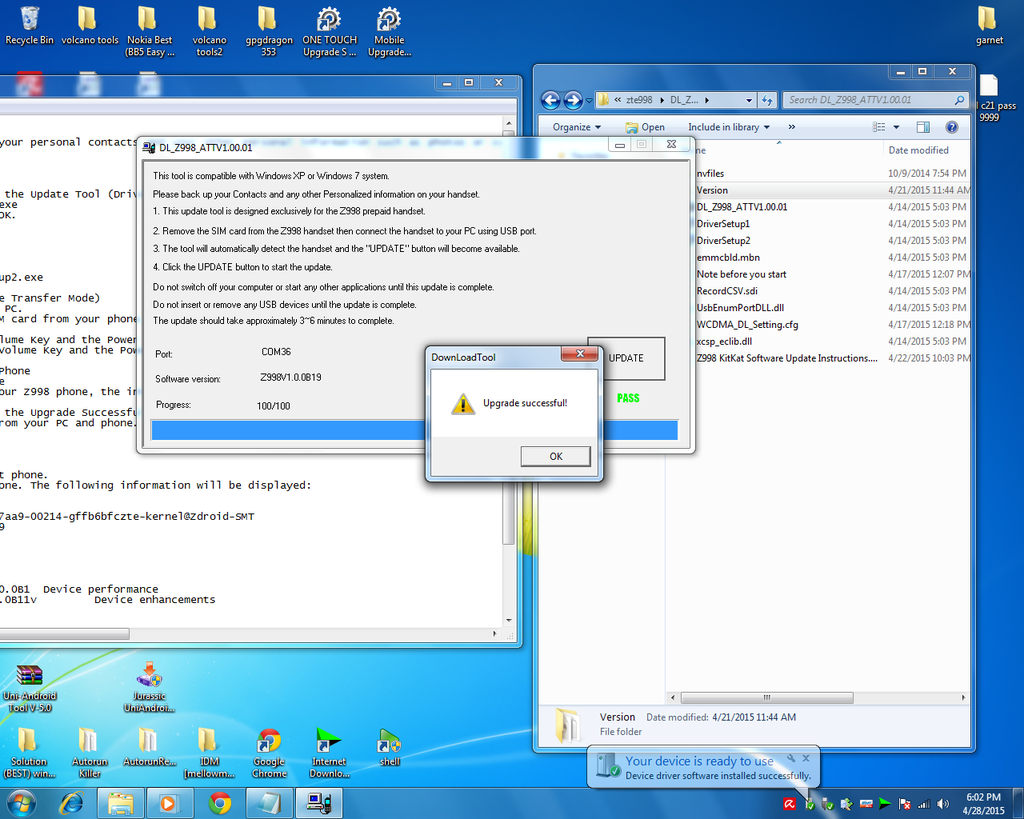Show hidden toolbar commands with double chevron
This screenshot has width=1024, height=819.
791,127
